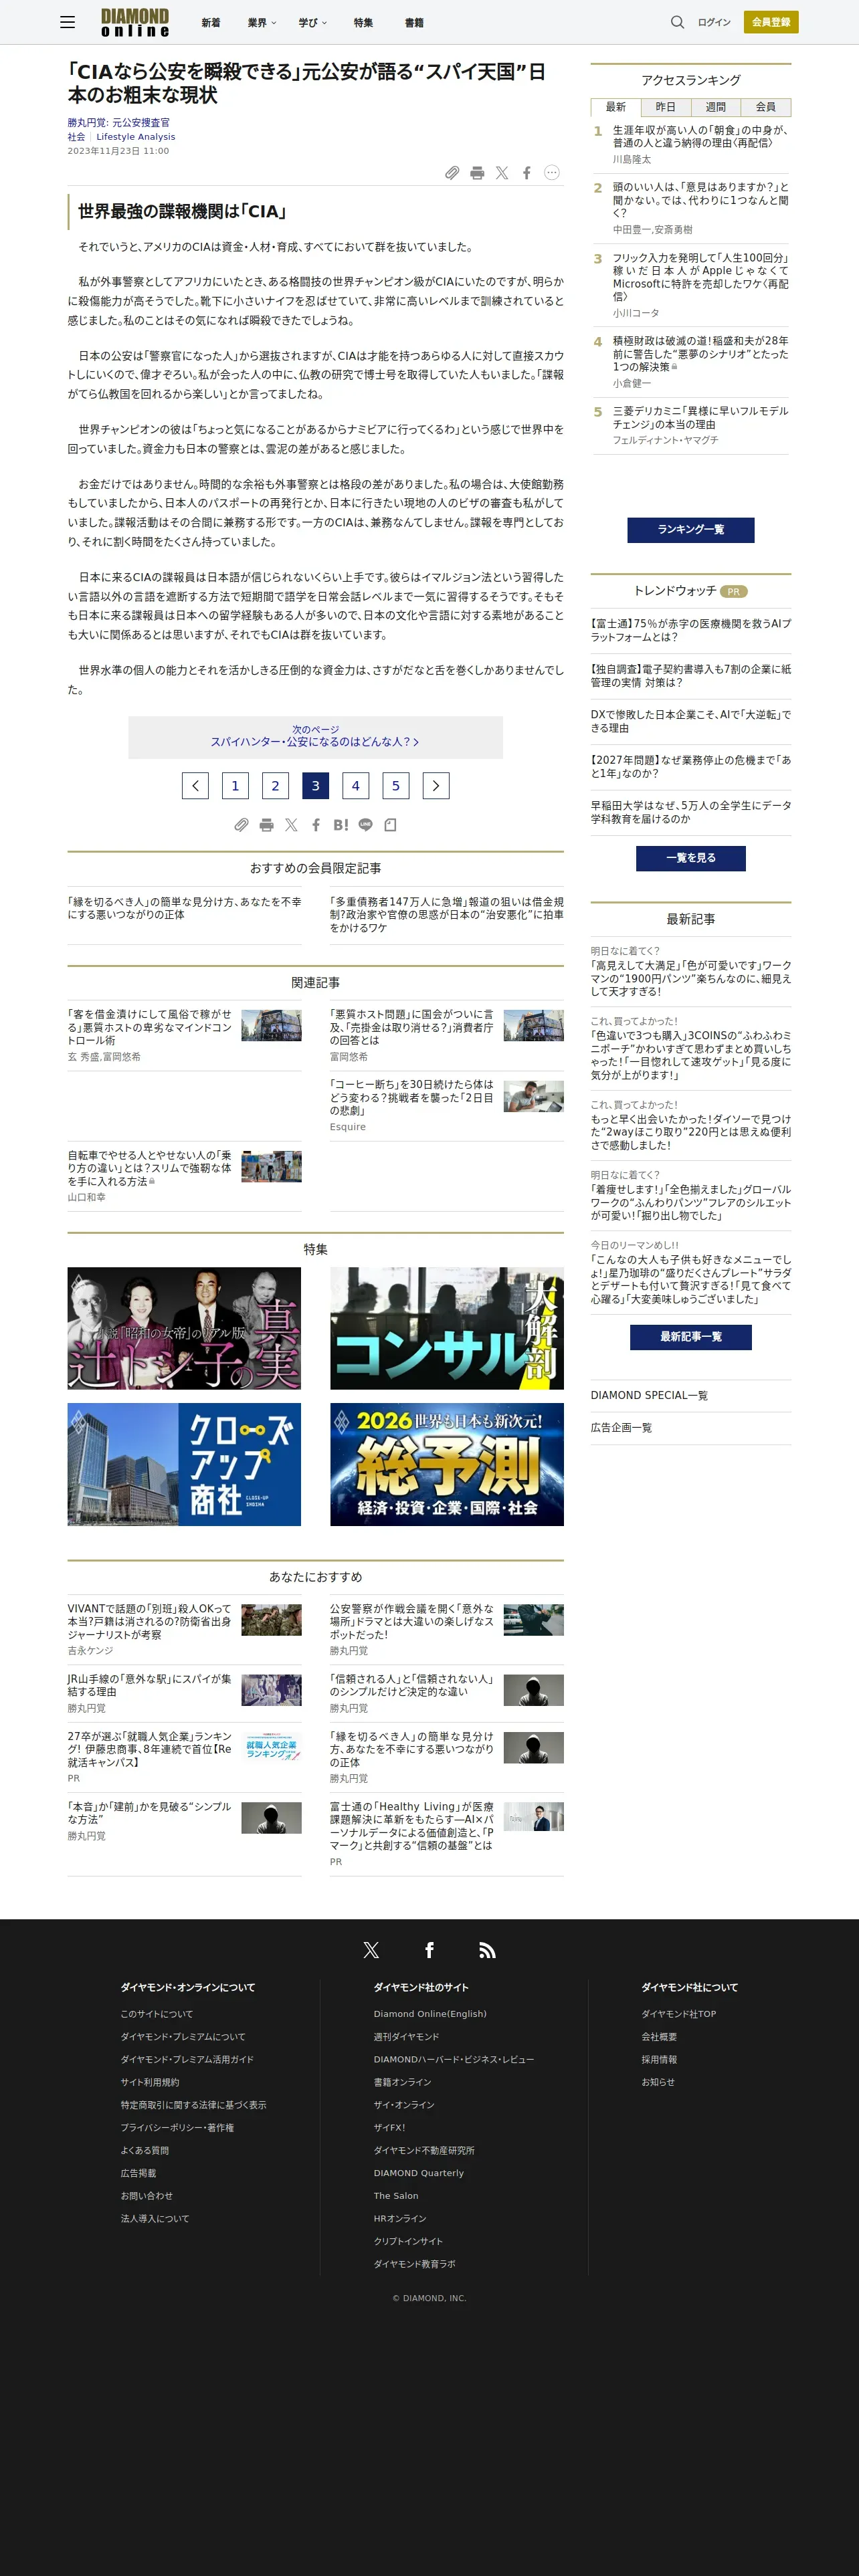Go to previous page with left arrow
The height and width of the screenshot is (2576, 859).
195,785
